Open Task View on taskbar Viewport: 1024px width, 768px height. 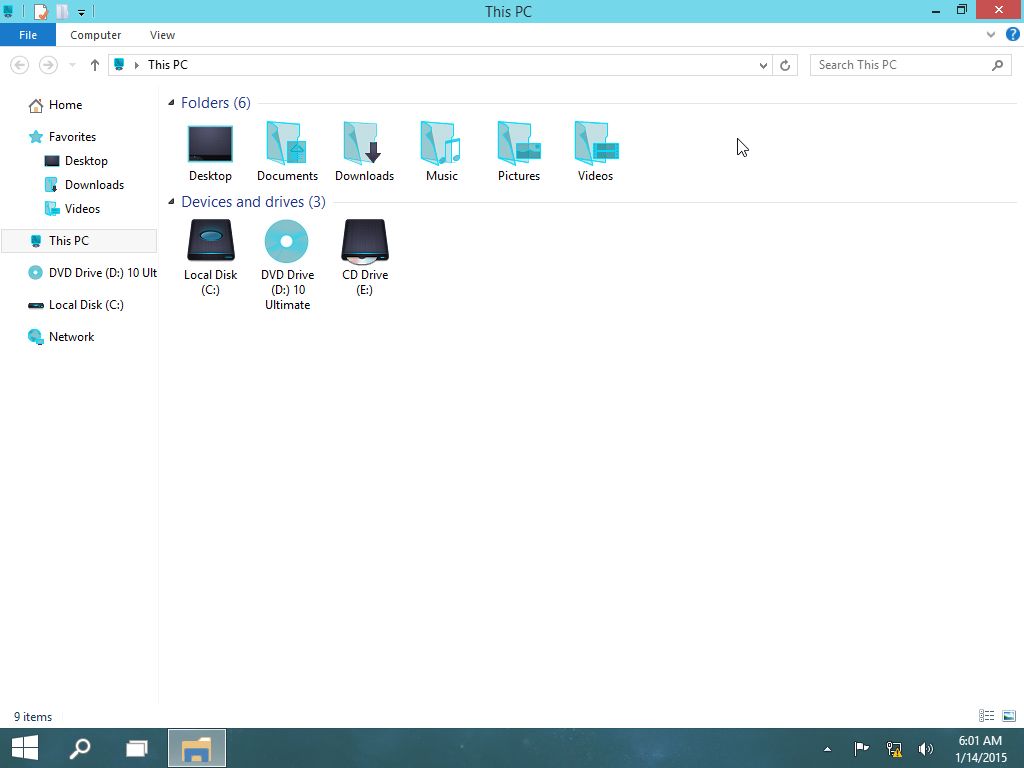coord(136,748)
